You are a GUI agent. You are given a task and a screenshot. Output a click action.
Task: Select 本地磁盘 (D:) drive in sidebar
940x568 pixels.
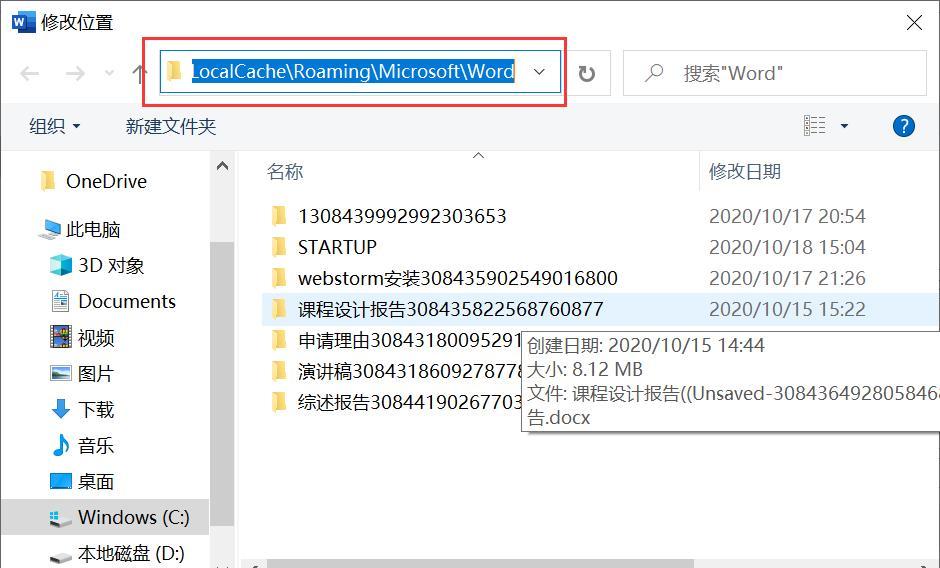[117, 553]
